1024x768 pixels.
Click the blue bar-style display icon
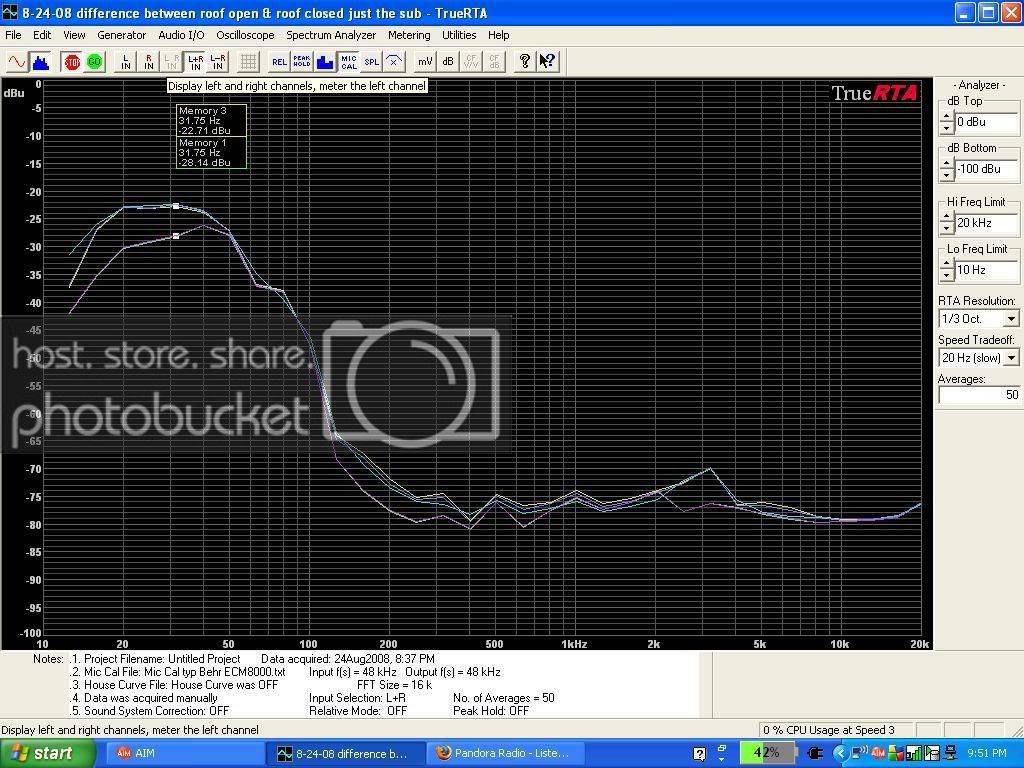pos(325,62)
